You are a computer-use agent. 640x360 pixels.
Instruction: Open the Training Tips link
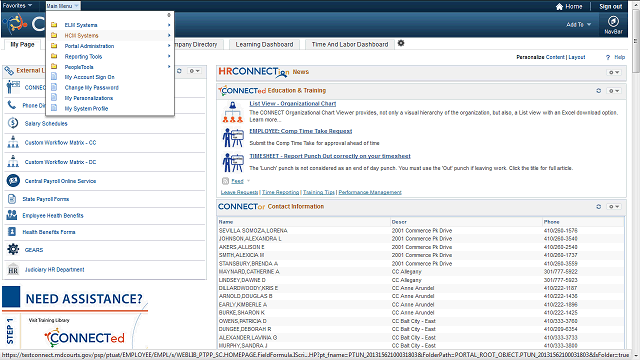(319, 192)
